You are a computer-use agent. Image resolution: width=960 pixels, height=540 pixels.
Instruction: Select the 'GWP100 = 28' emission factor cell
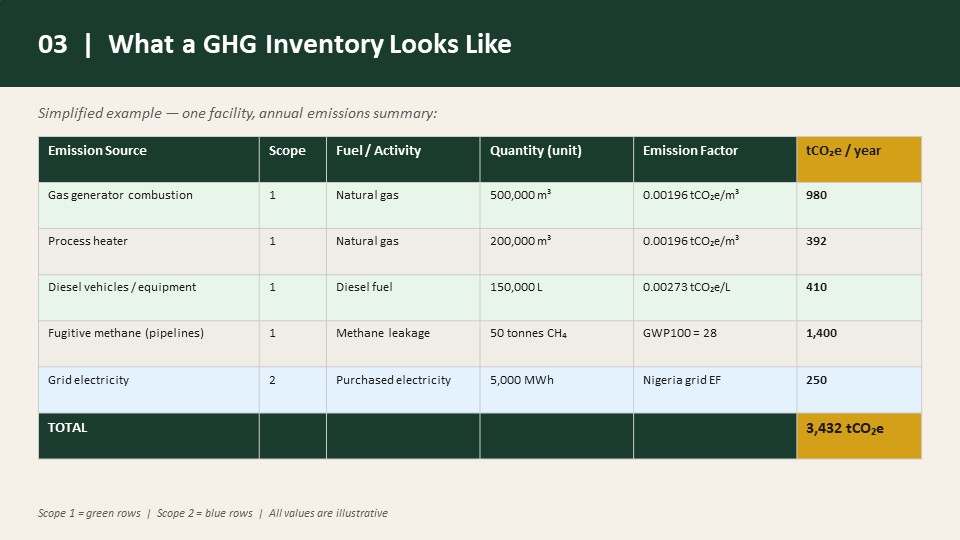tap(715, 343)
